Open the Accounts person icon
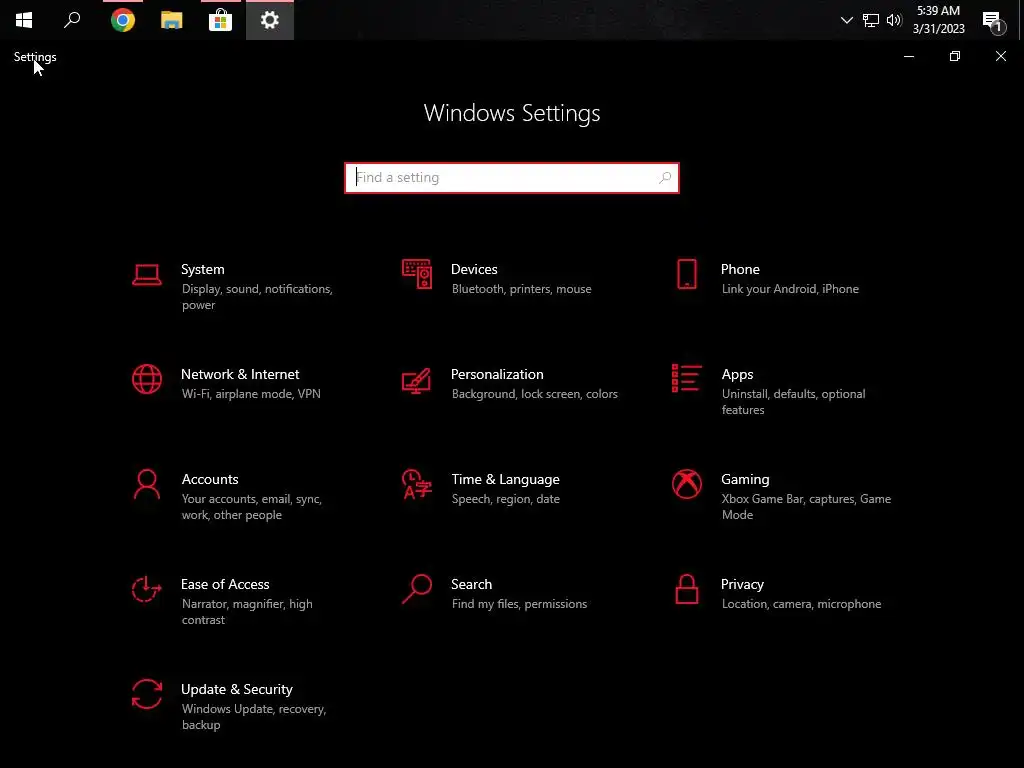Image resolution: width=1024 pixels, height=768 pixels. tap(147, 484)
